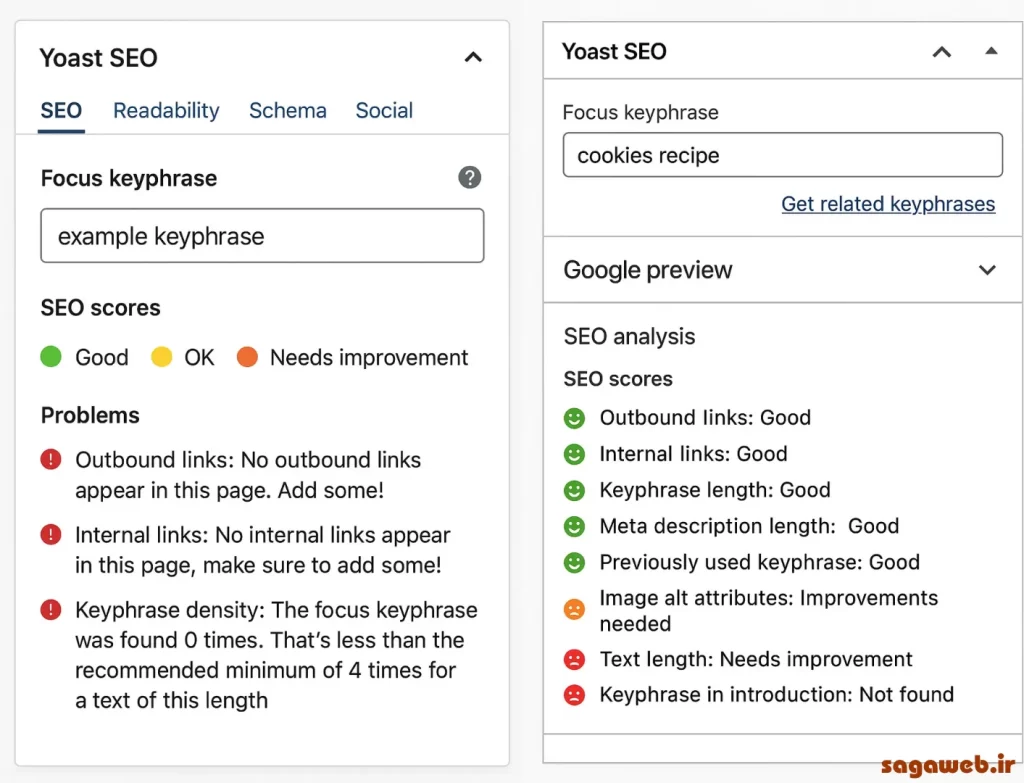This screenshot has width=1024, height=783.
Task: Click green smiley next to Keyphrase length: Good
Action: coord(574,490)
